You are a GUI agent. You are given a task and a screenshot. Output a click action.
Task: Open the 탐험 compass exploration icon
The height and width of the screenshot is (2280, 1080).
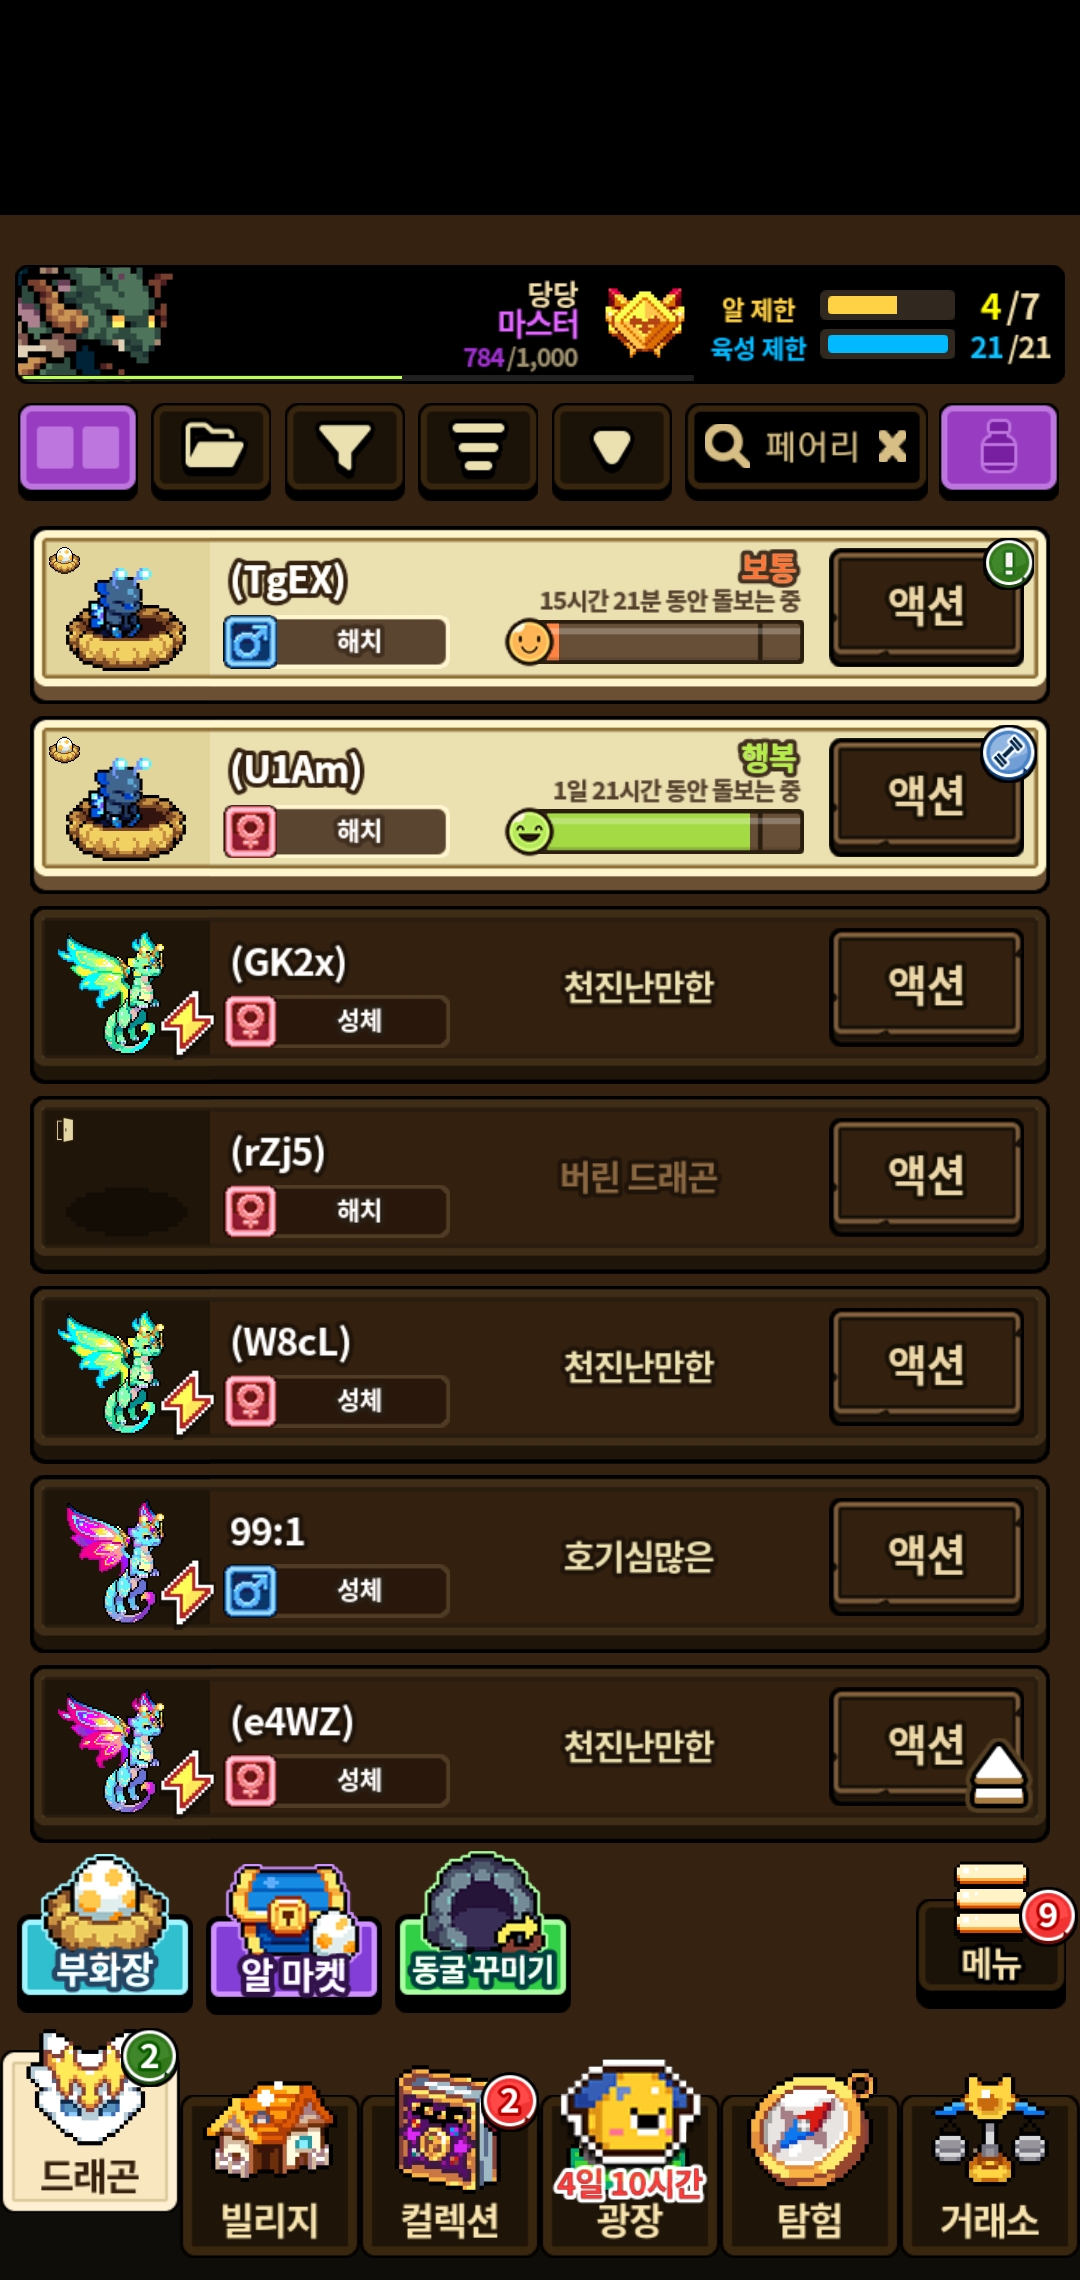[810, 2165]
